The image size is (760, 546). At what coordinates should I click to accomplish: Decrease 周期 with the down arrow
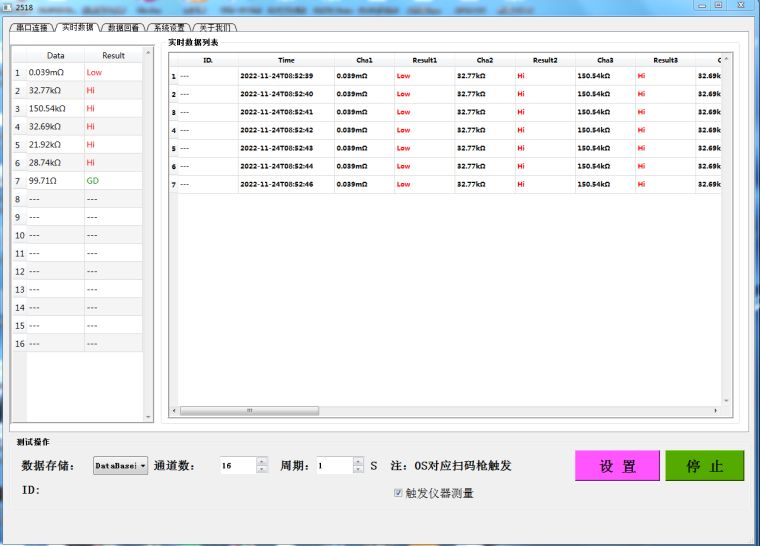[358, 470]
